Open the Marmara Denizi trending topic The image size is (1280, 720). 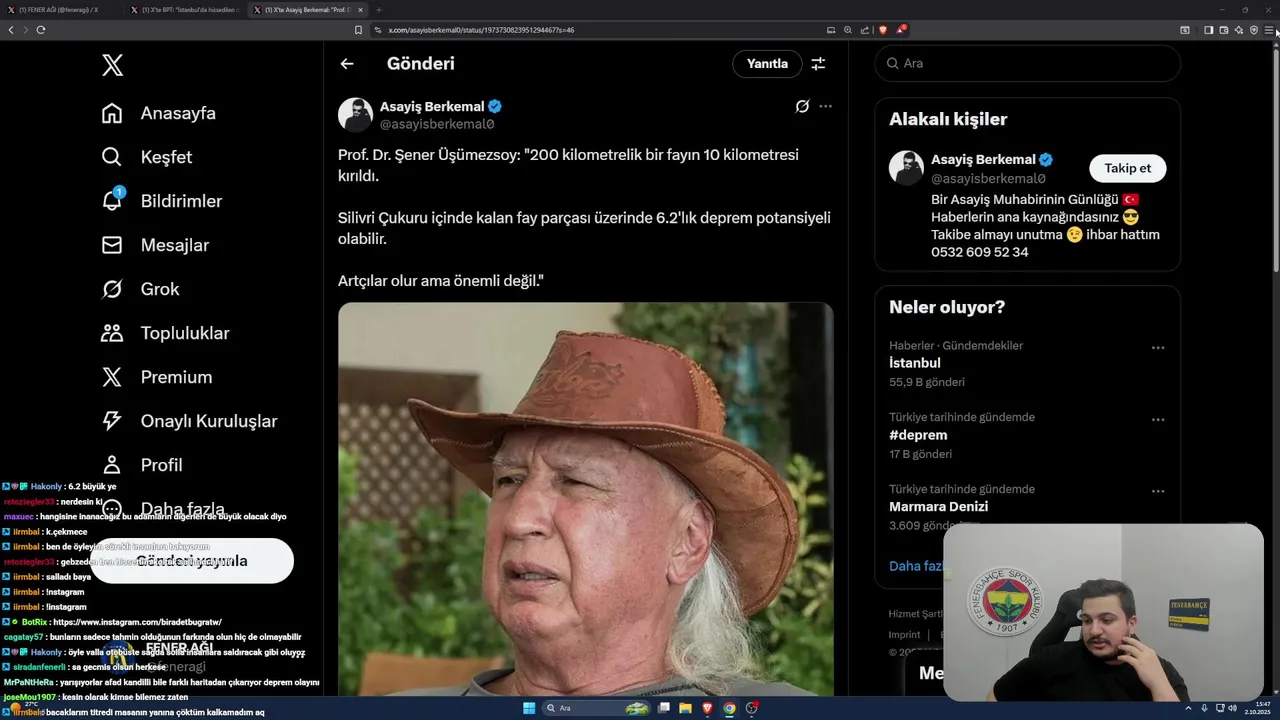[x=938, y=507]
